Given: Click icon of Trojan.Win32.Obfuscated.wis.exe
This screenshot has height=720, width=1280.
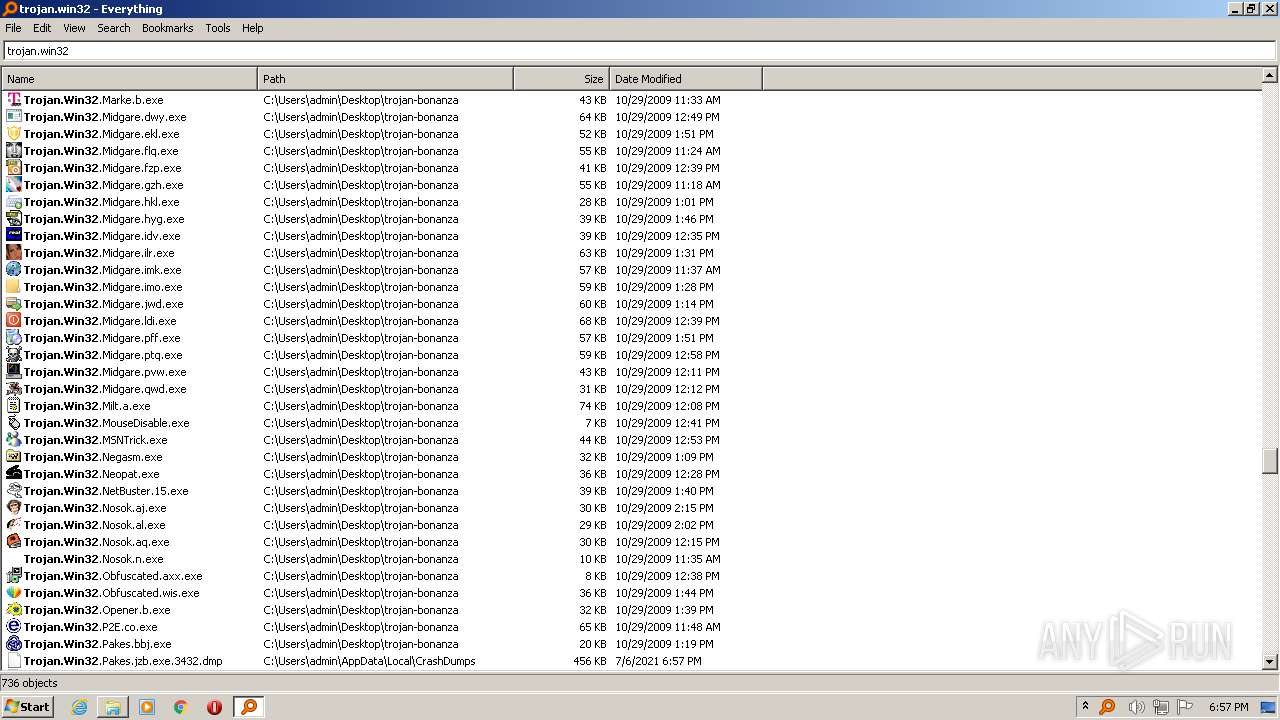Looking at the screenshot, I should click(14, 593).
